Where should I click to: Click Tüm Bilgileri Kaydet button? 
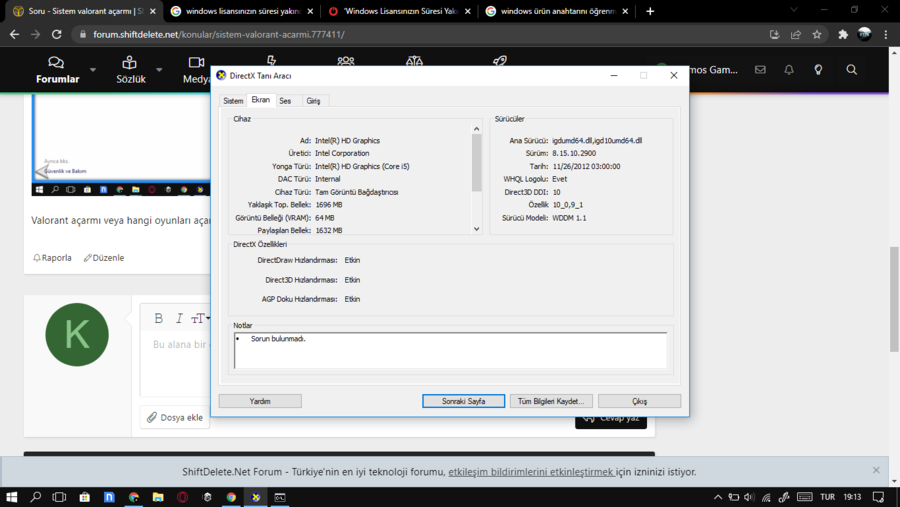tap(551, 401)
